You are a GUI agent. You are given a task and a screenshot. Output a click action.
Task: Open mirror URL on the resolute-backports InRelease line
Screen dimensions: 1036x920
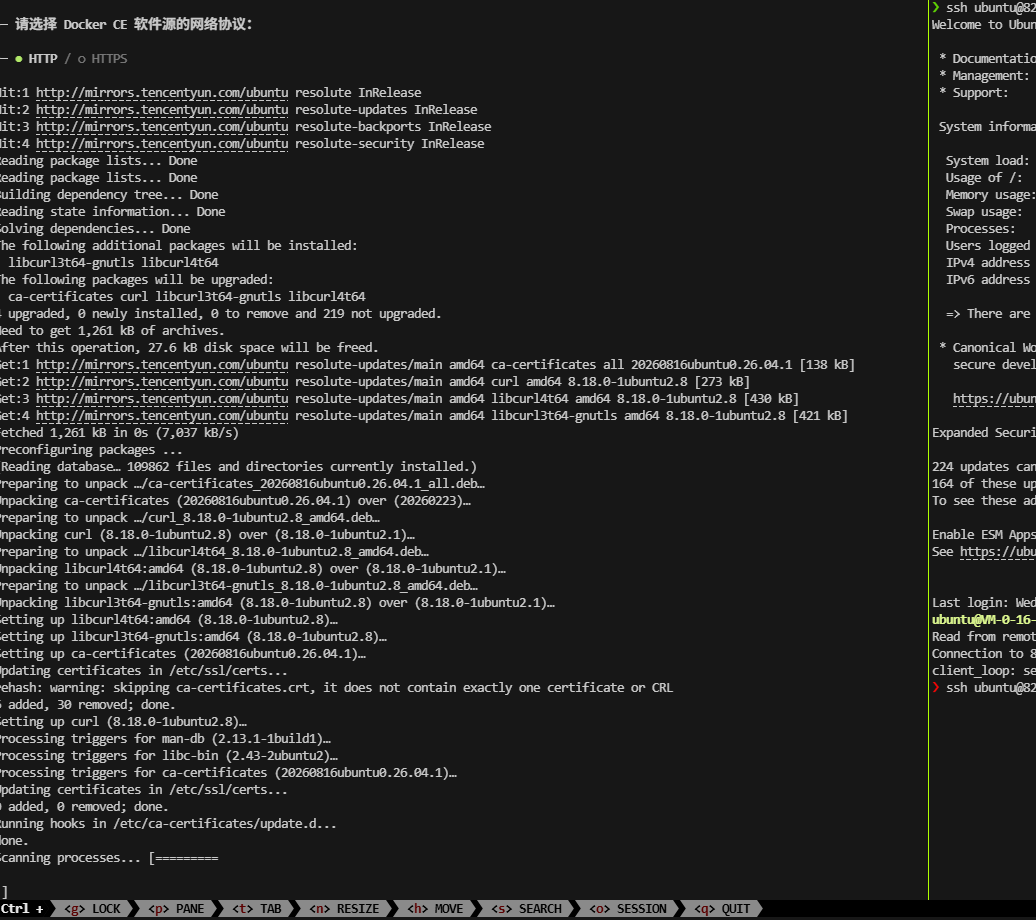(162, 127)
